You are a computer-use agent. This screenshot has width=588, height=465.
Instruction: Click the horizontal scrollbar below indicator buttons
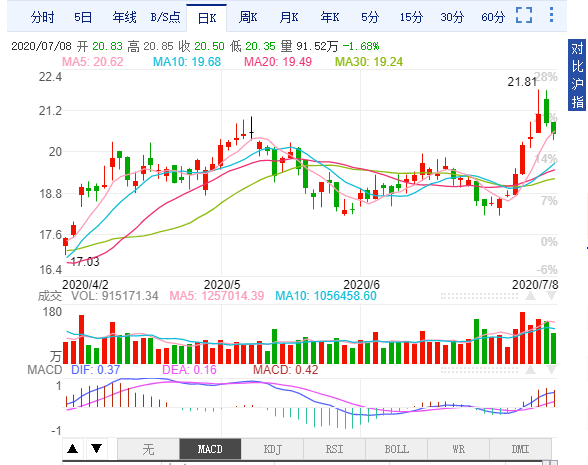[x=310, y=462]
